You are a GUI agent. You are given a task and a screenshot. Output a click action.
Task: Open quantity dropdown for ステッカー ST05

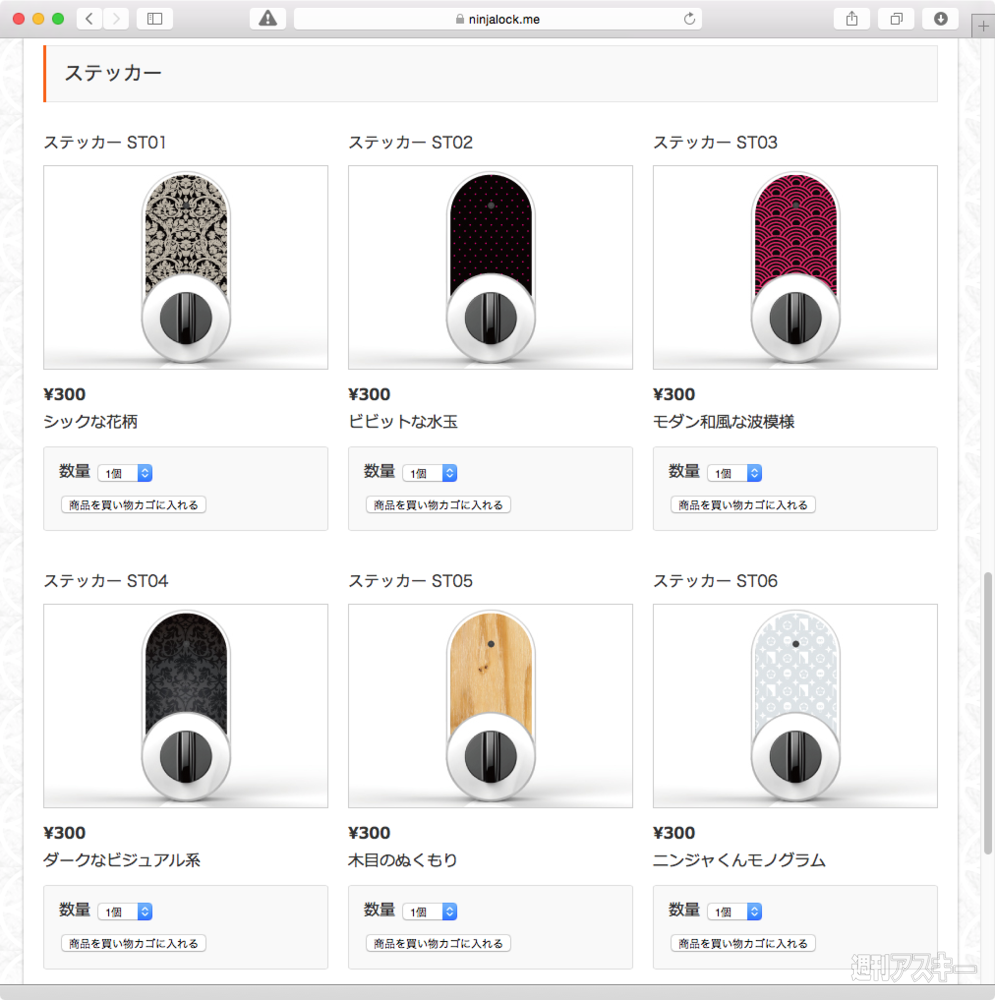click(430, 912)
